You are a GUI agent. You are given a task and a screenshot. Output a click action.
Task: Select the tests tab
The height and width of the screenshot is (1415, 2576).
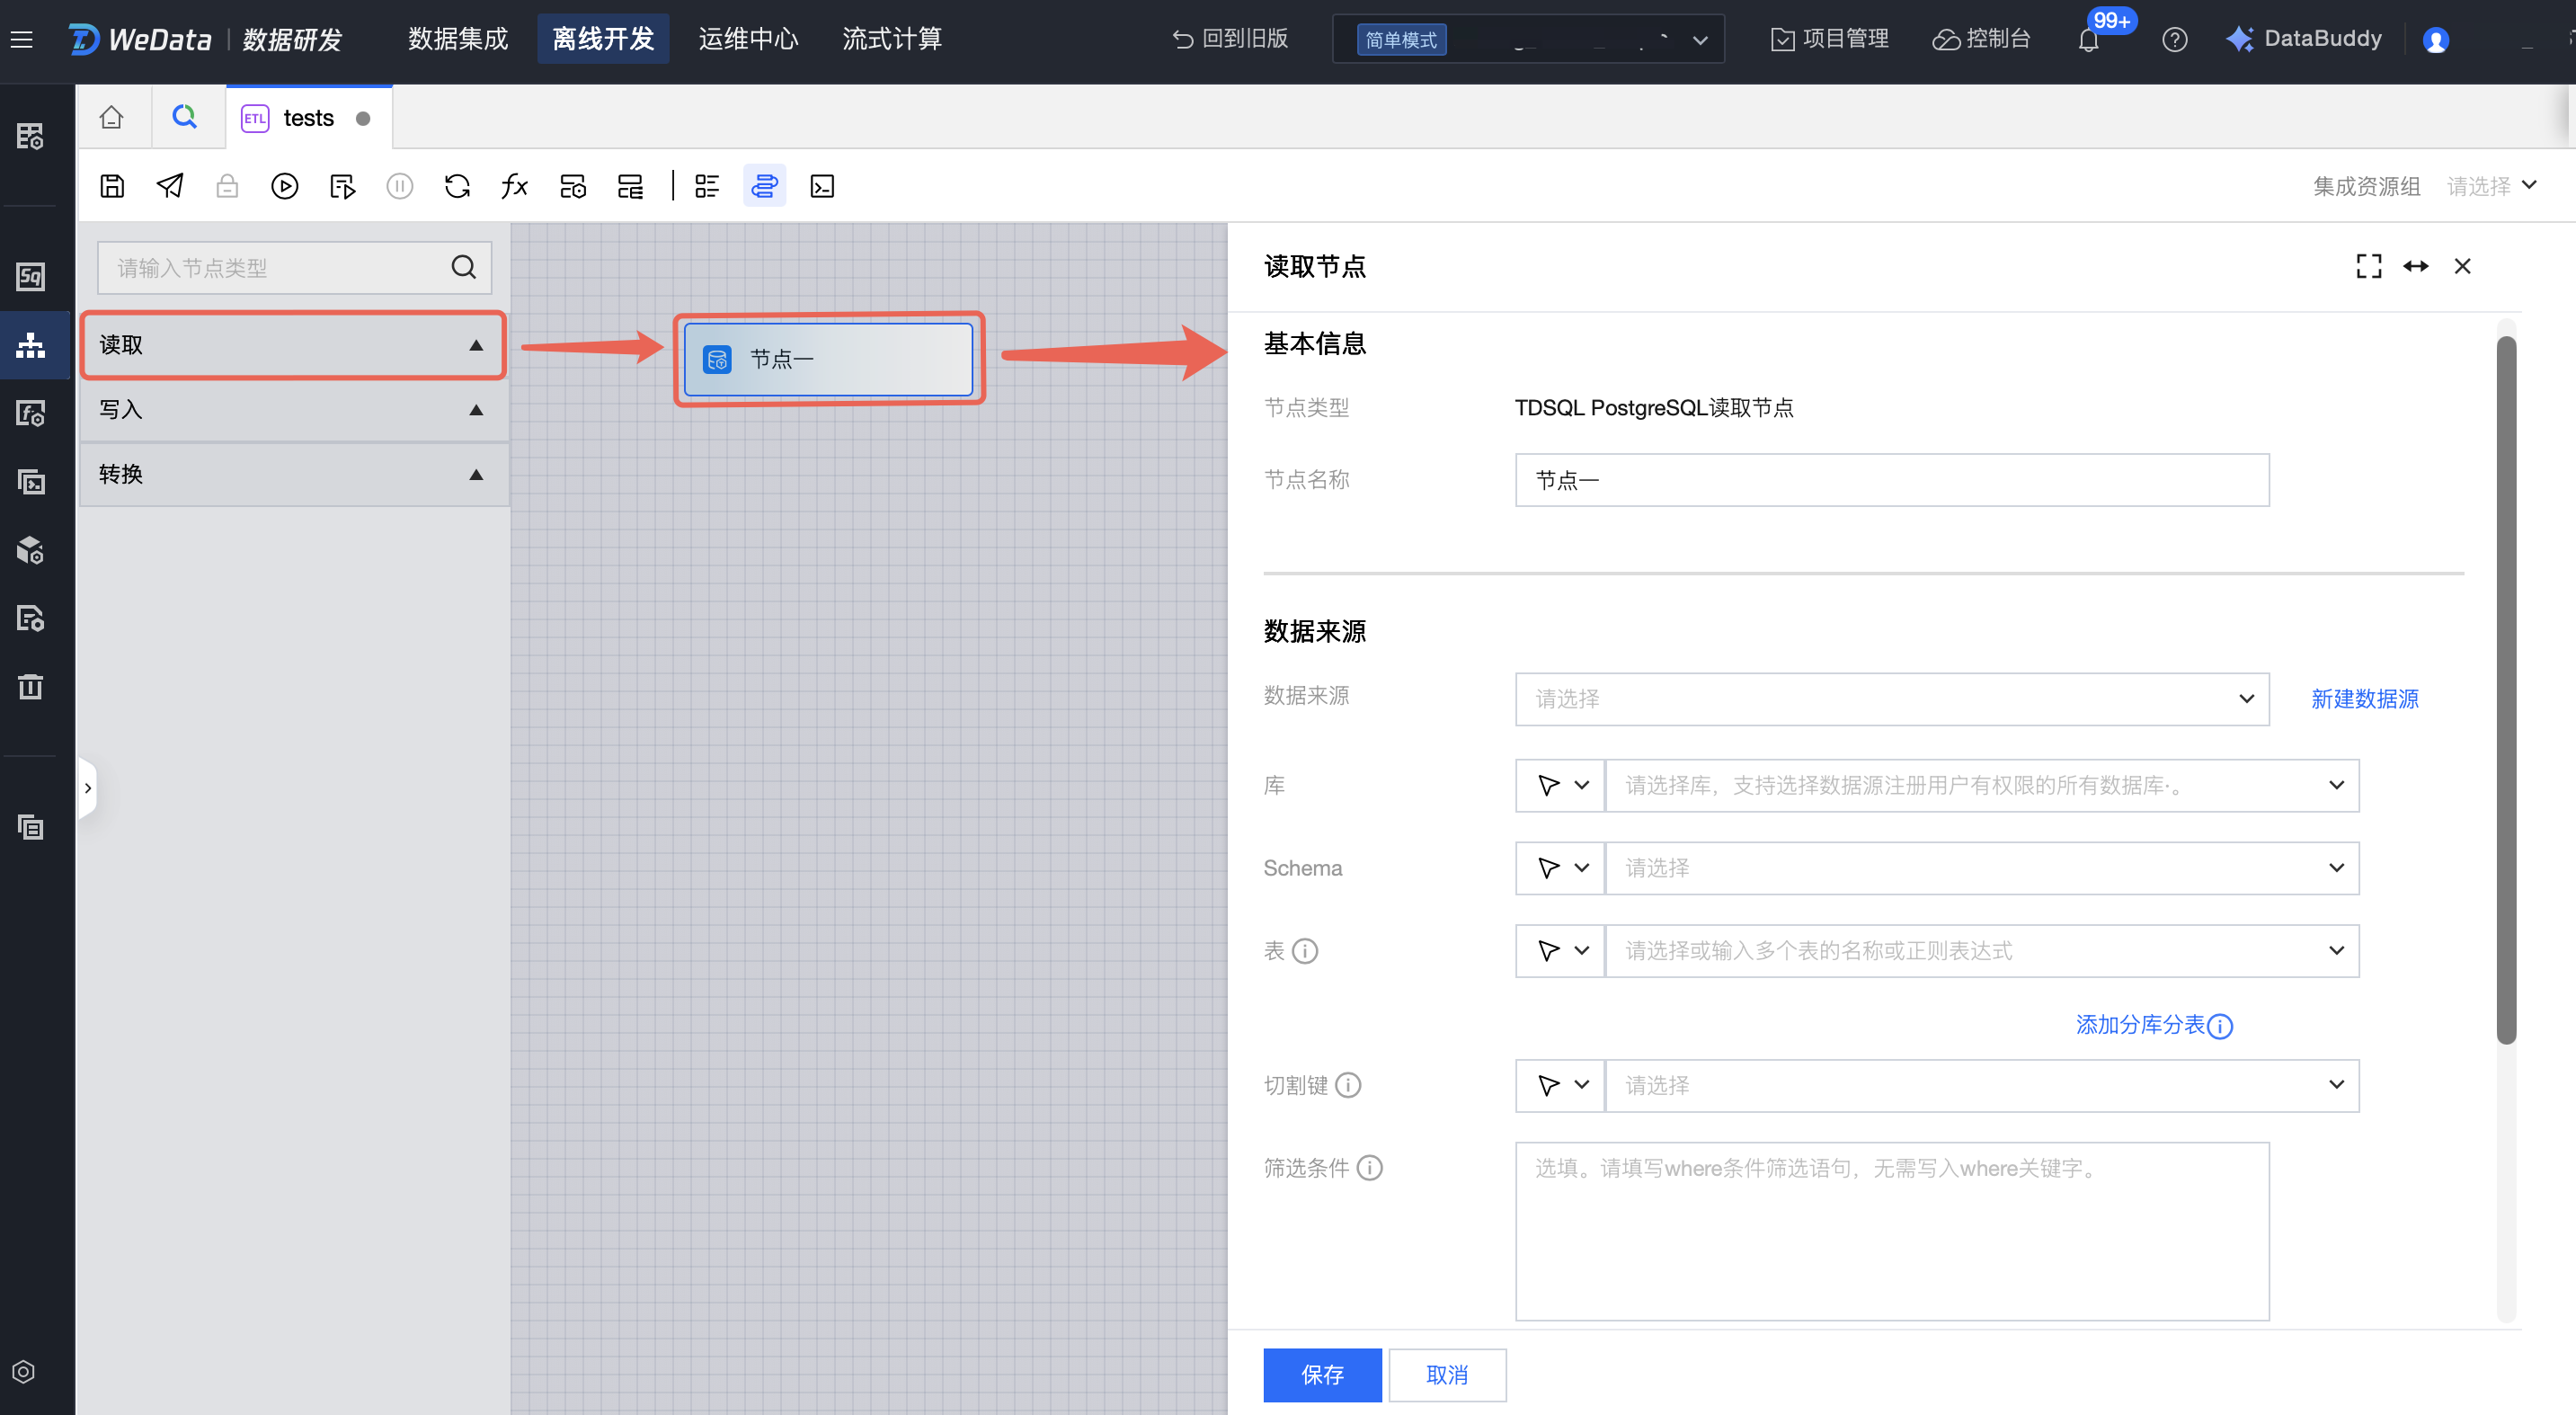coord(307,118)
